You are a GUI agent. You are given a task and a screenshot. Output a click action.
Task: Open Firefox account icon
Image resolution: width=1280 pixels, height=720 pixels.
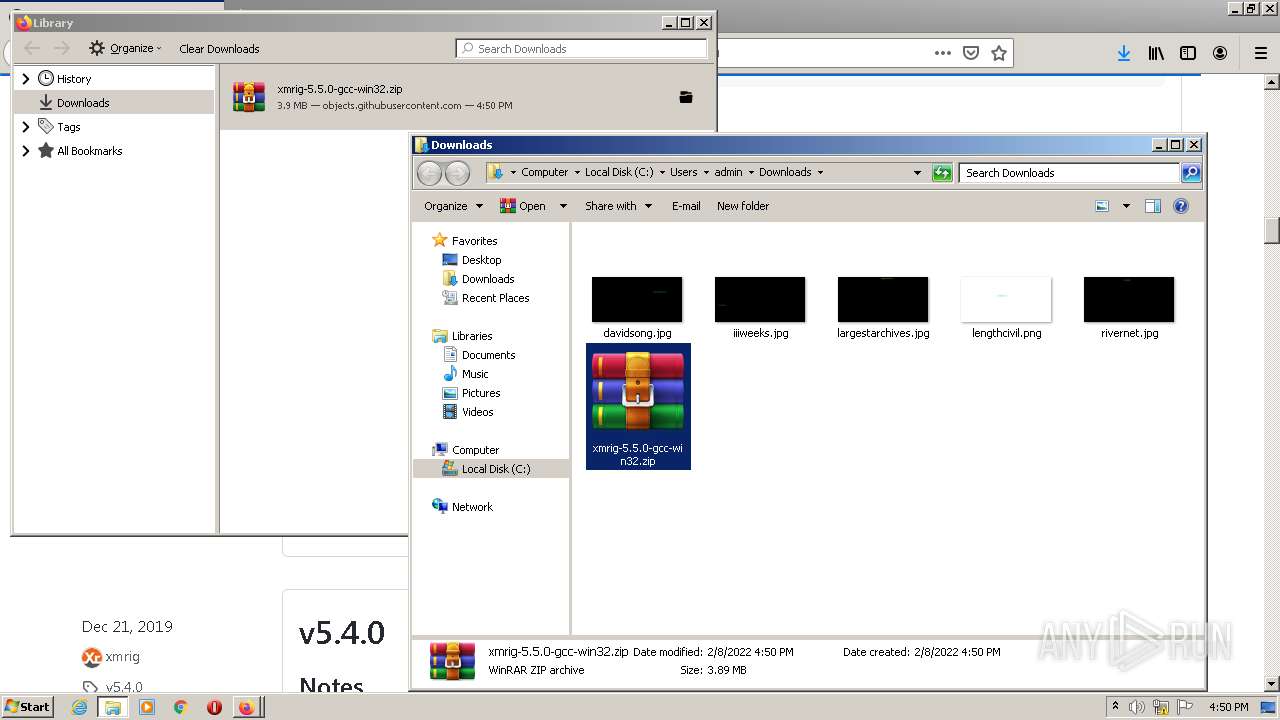point(1220,54)
